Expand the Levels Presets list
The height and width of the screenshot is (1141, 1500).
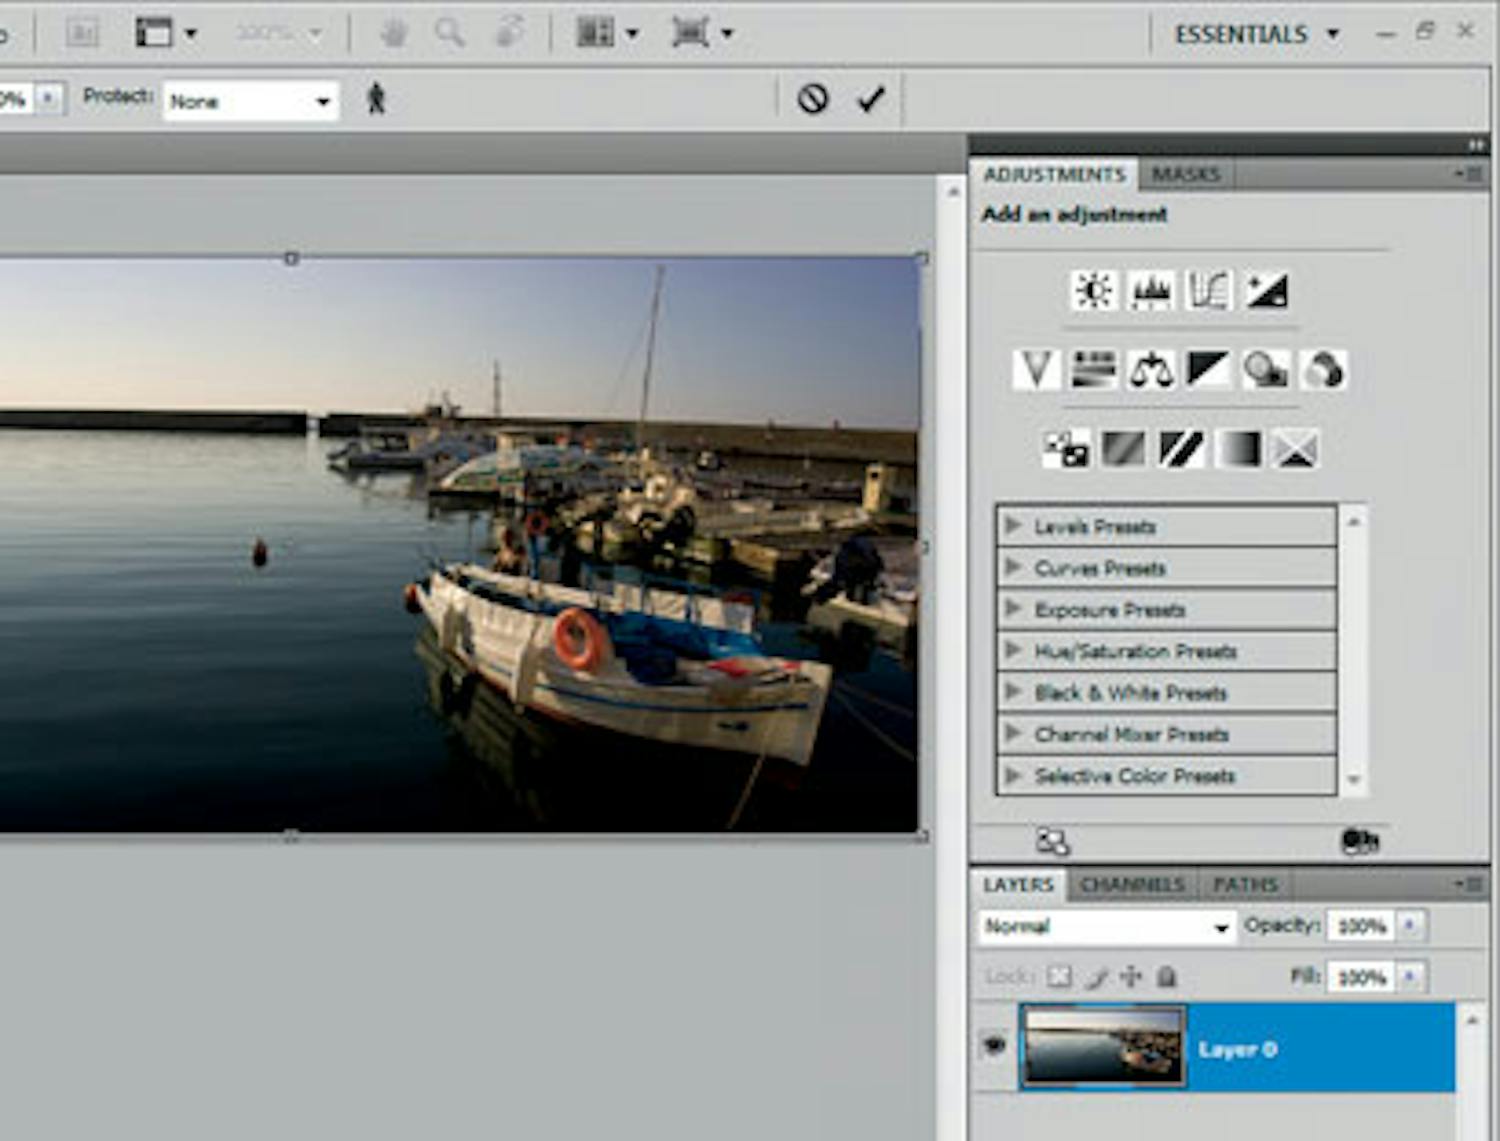pyautogui.click(x=1013, y=526)
